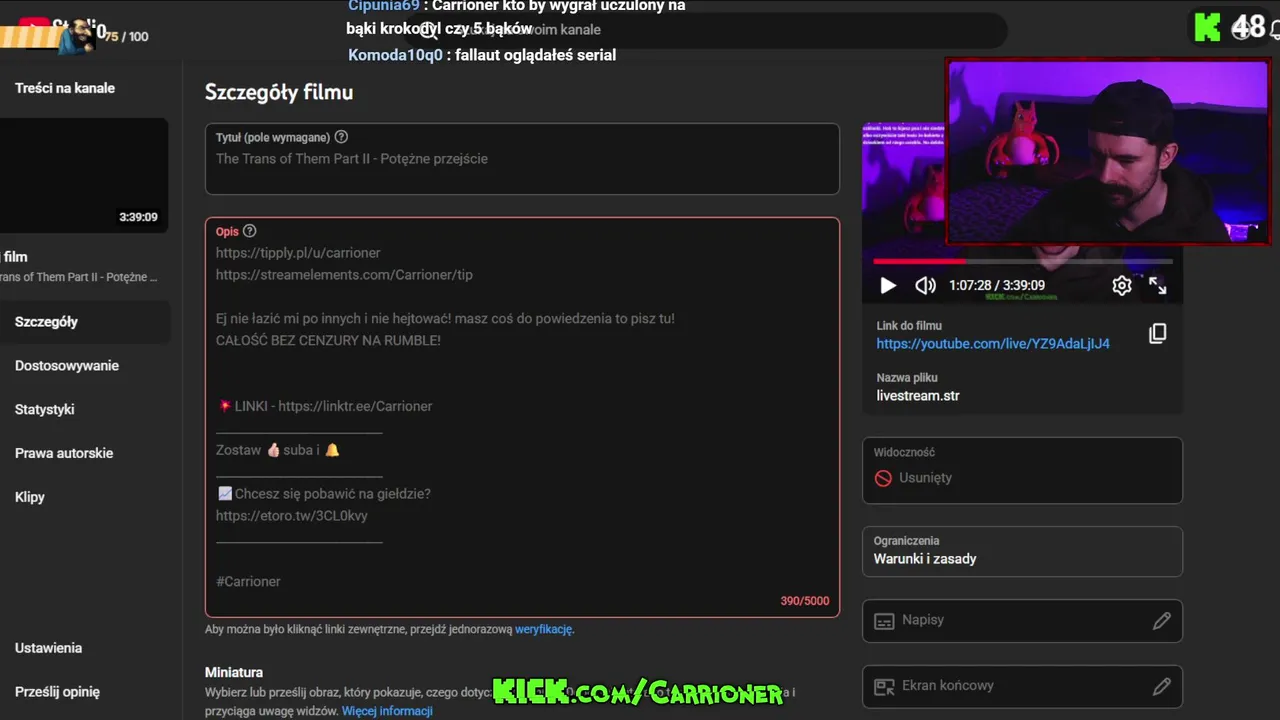Image resolution: width=1280 pixels, height=720 pixels.
Task: Click the sidebar video thumbnail 3:39:09
Action: [84, 175]
